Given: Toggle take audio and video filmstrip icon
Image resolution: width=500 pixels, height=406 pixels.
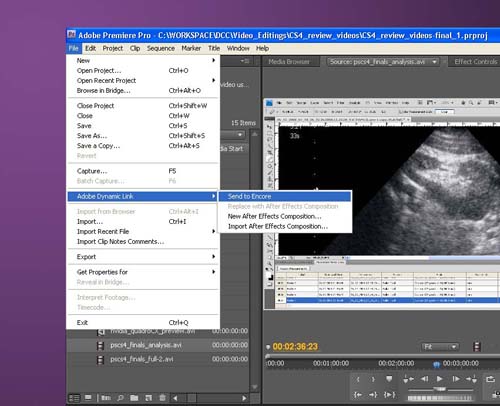Looking at the screenshot, I should tap(477, 347).
